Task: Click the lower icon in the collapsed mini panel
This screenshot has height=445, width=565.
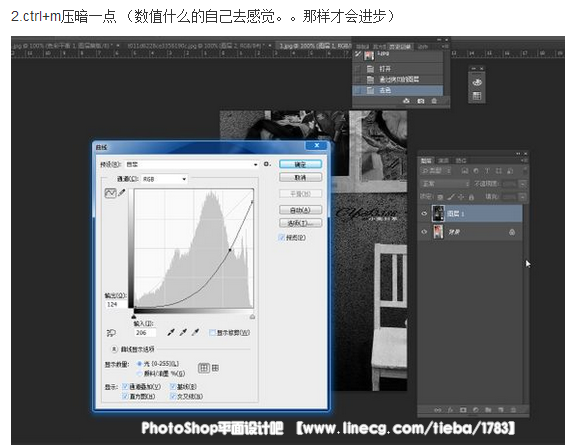Action: (x=477, y=95)
